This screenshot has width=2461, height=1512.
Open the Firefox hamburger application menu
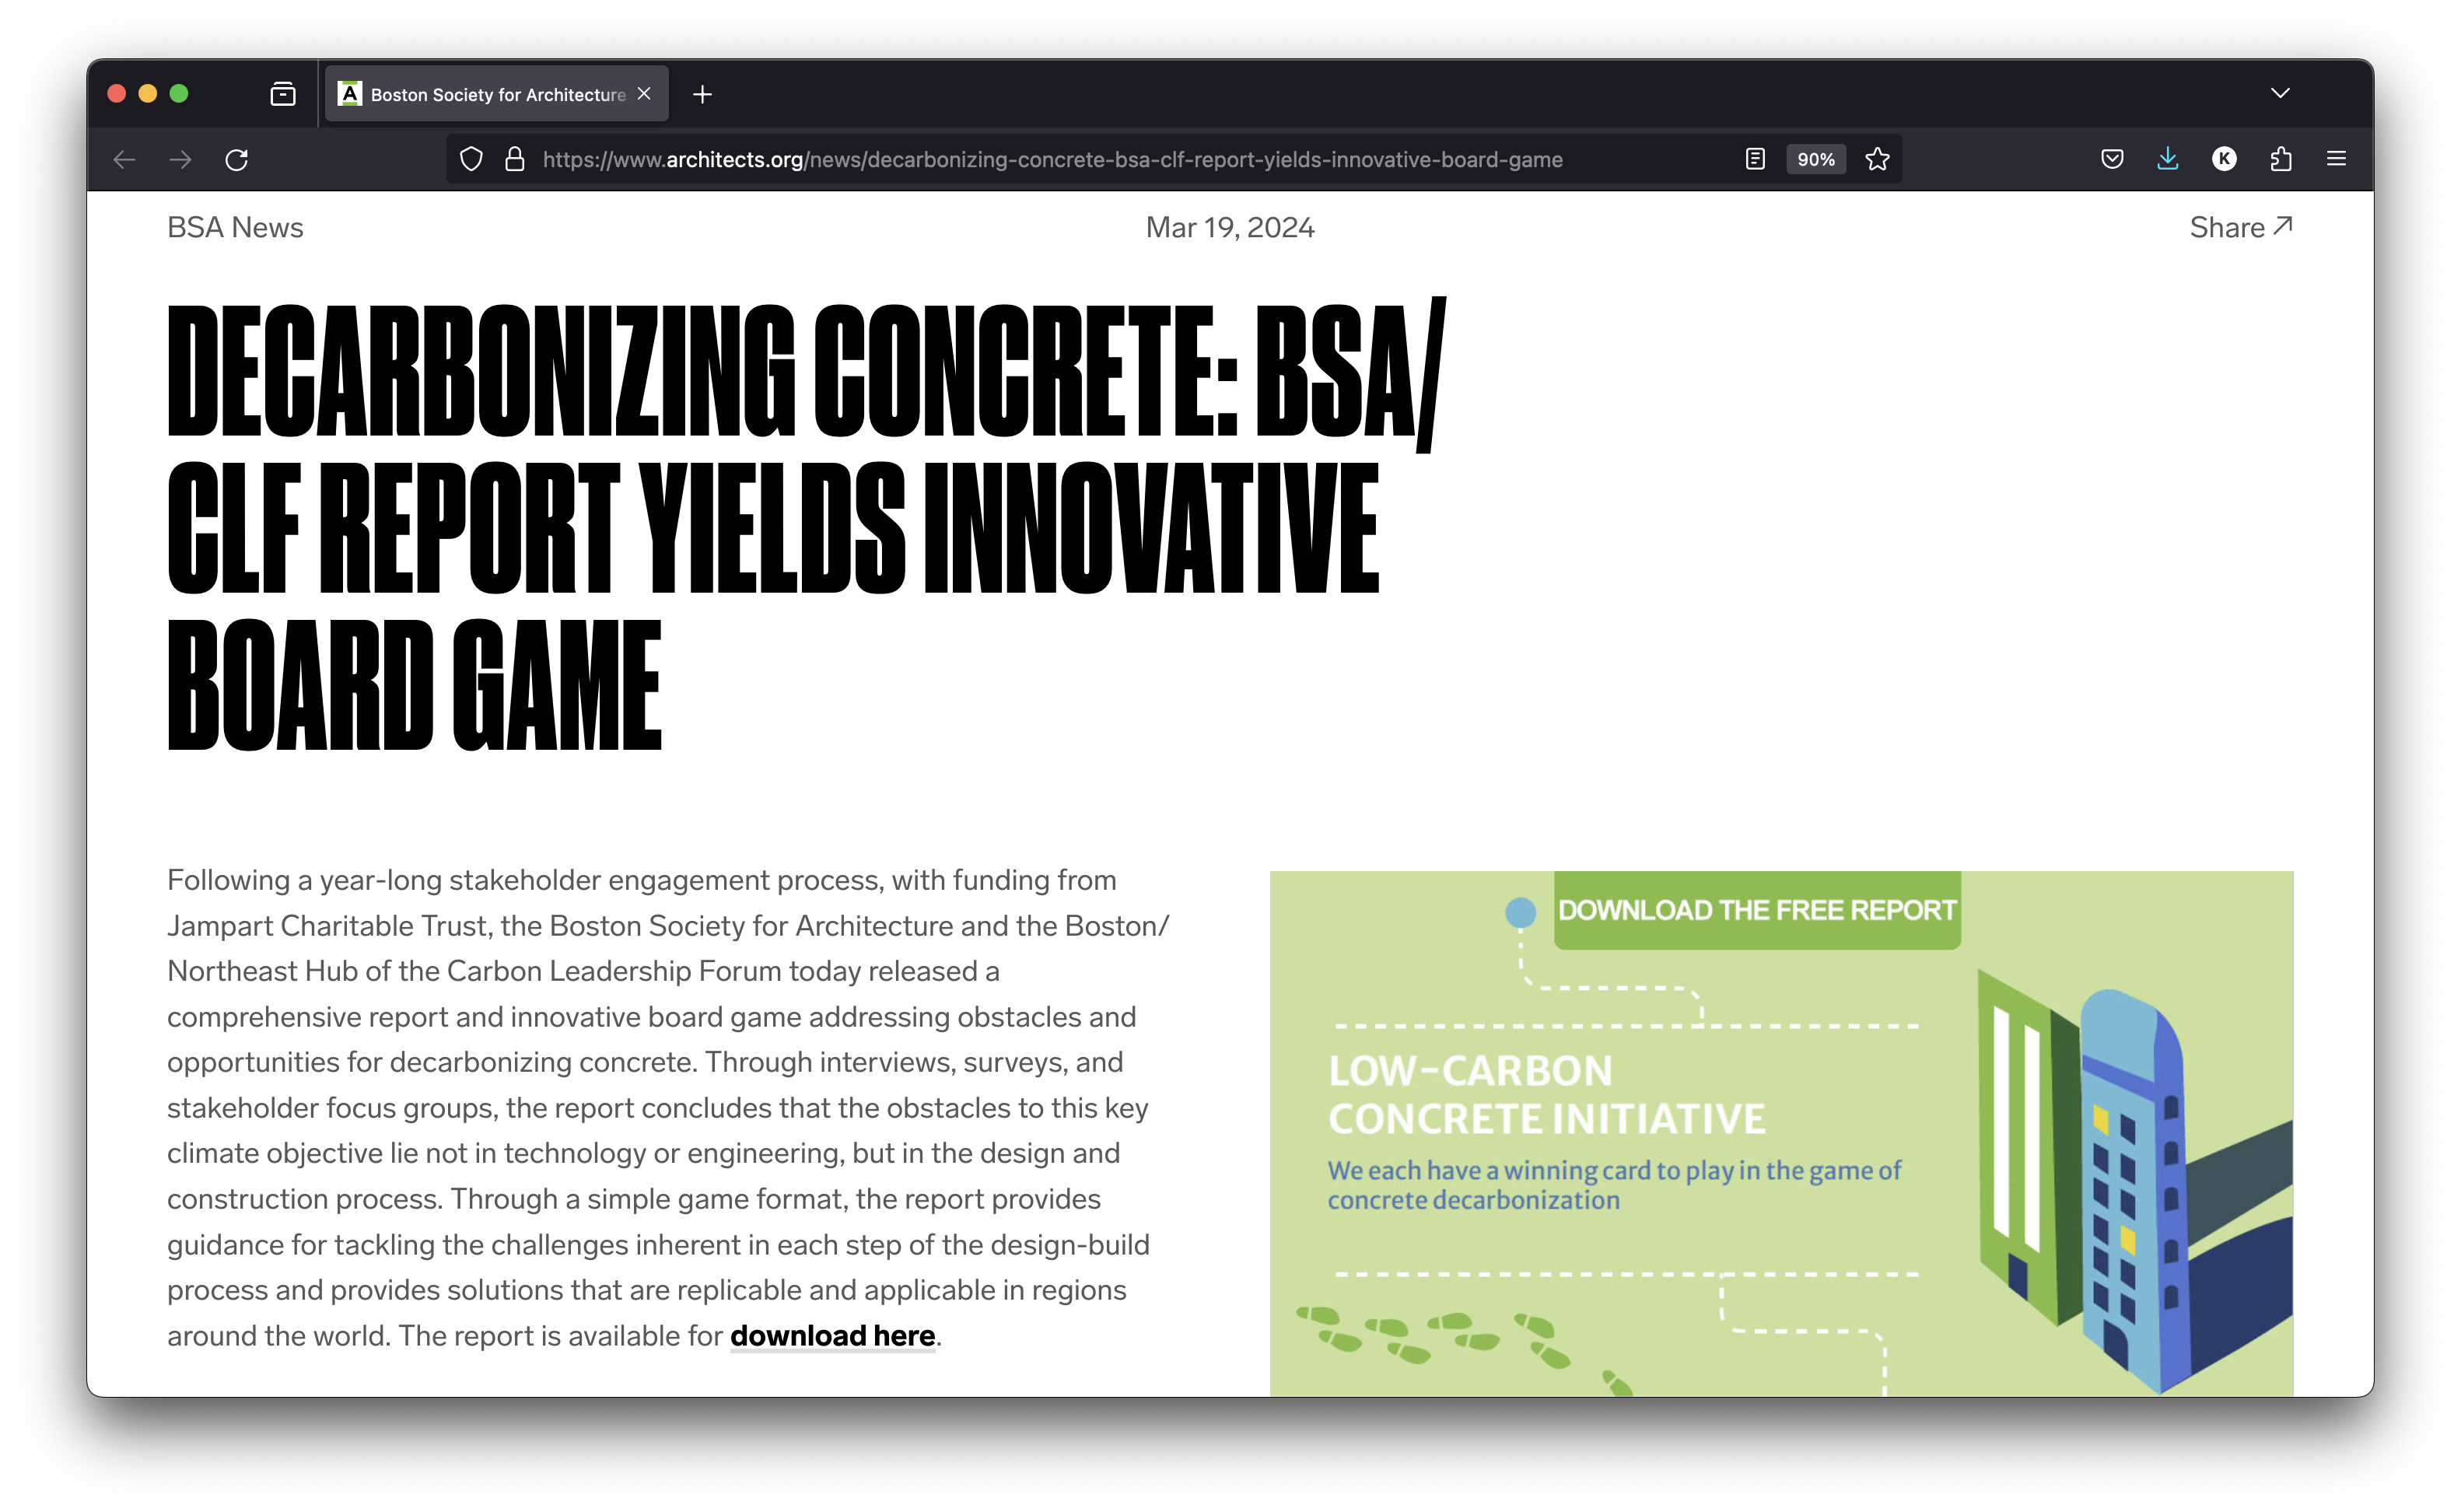click(x=2336, y=160)
